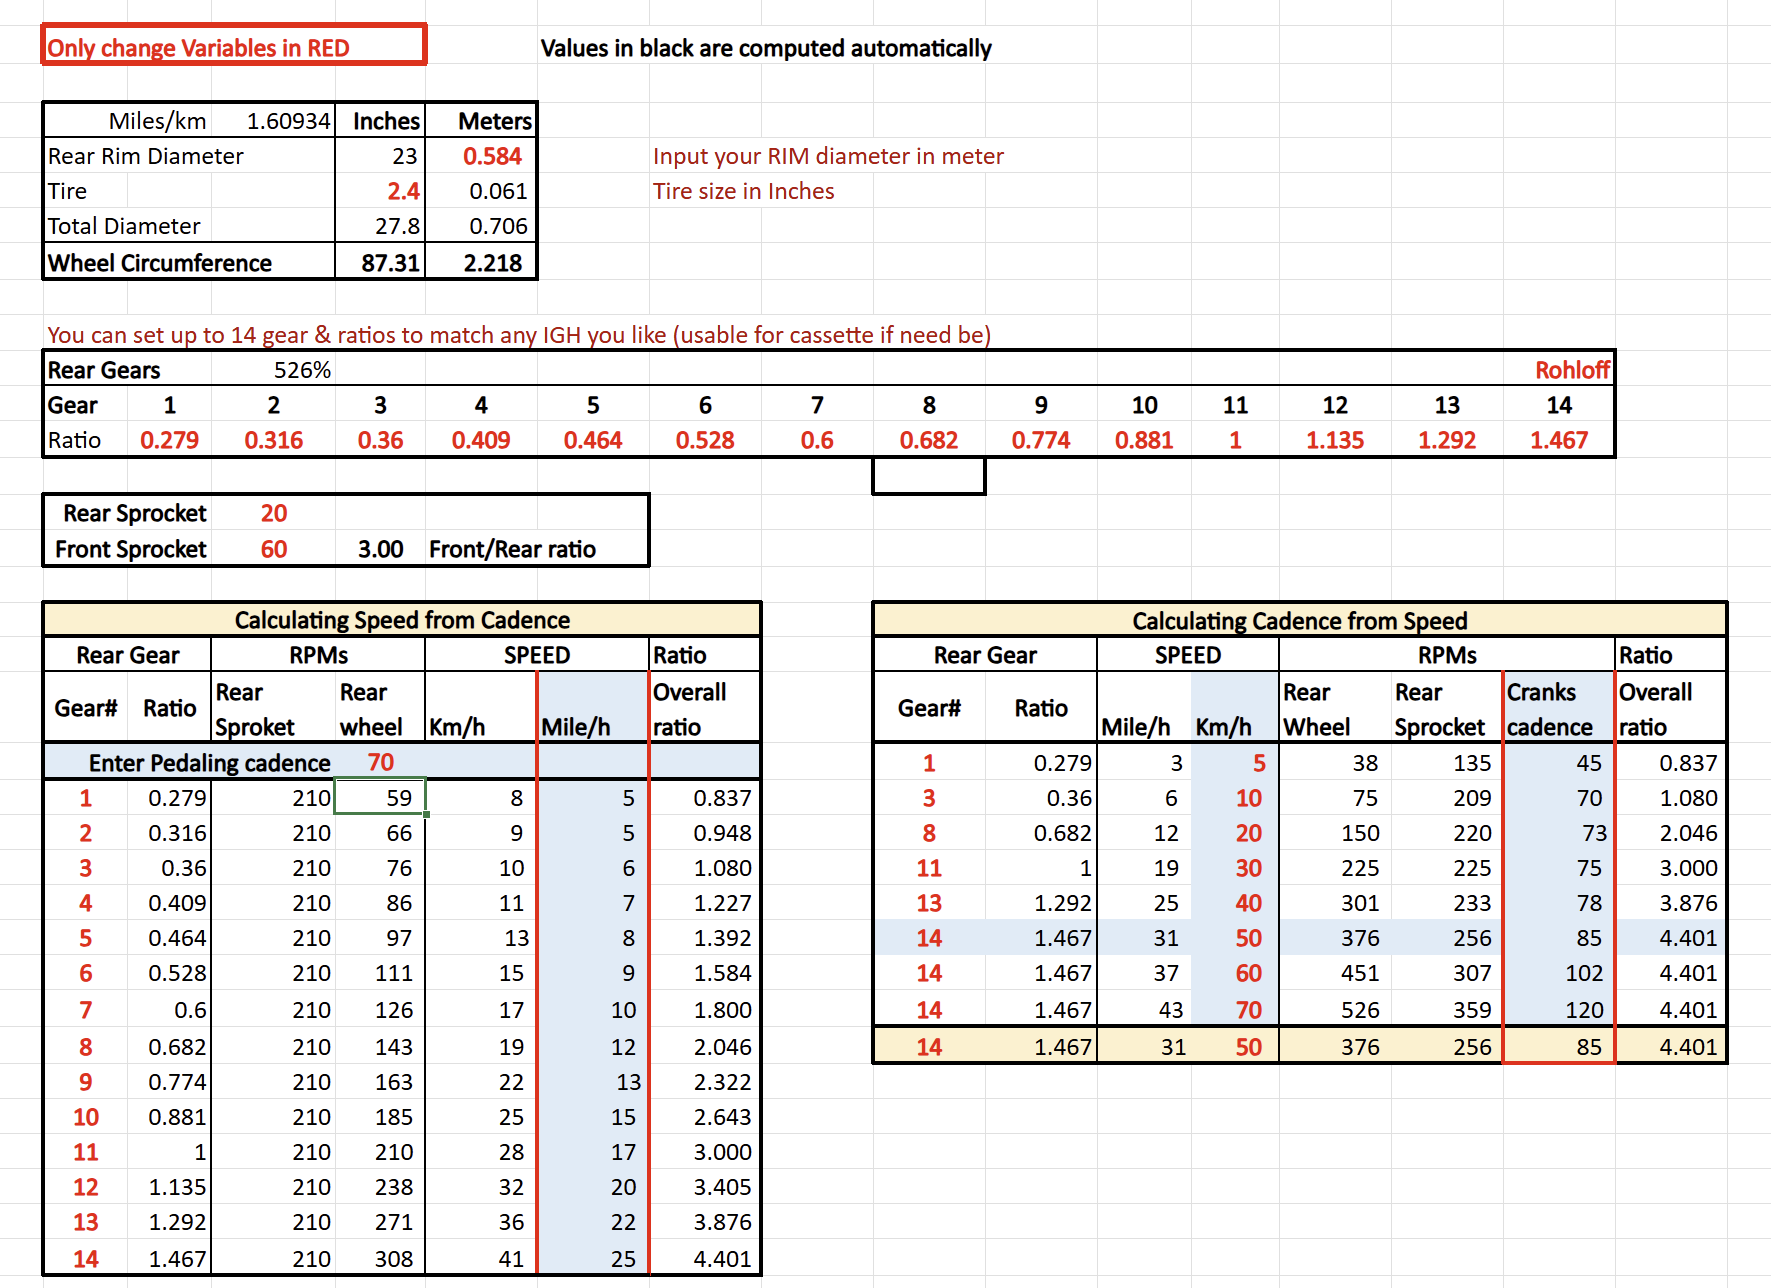Screen dimensions: 1771x1288
Task: Click the Rear Sprocket value 20
Action: (x=273, y=513)
